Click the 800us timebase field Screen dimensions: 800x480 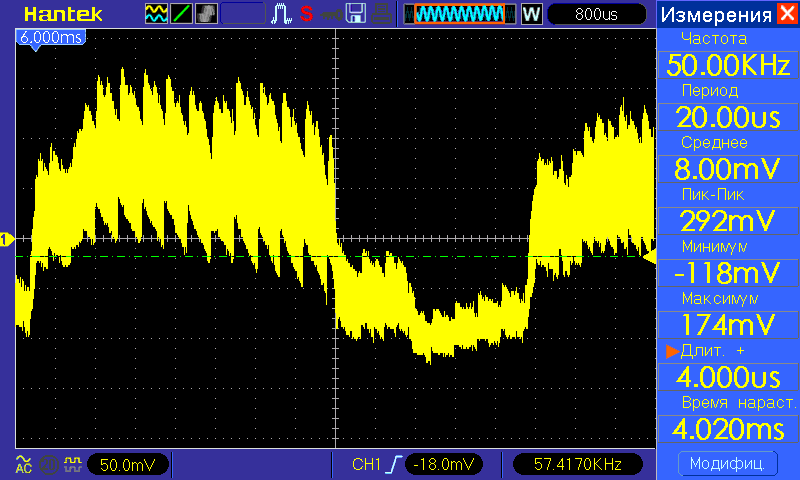[597, 14]
